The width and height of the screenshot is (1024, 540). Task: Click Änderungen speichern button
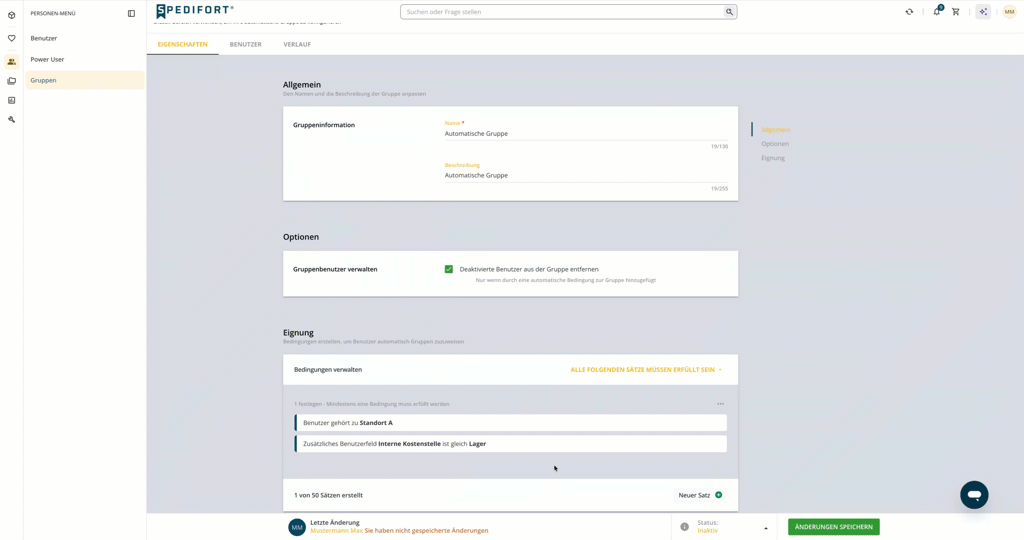[x=833, y=527]
